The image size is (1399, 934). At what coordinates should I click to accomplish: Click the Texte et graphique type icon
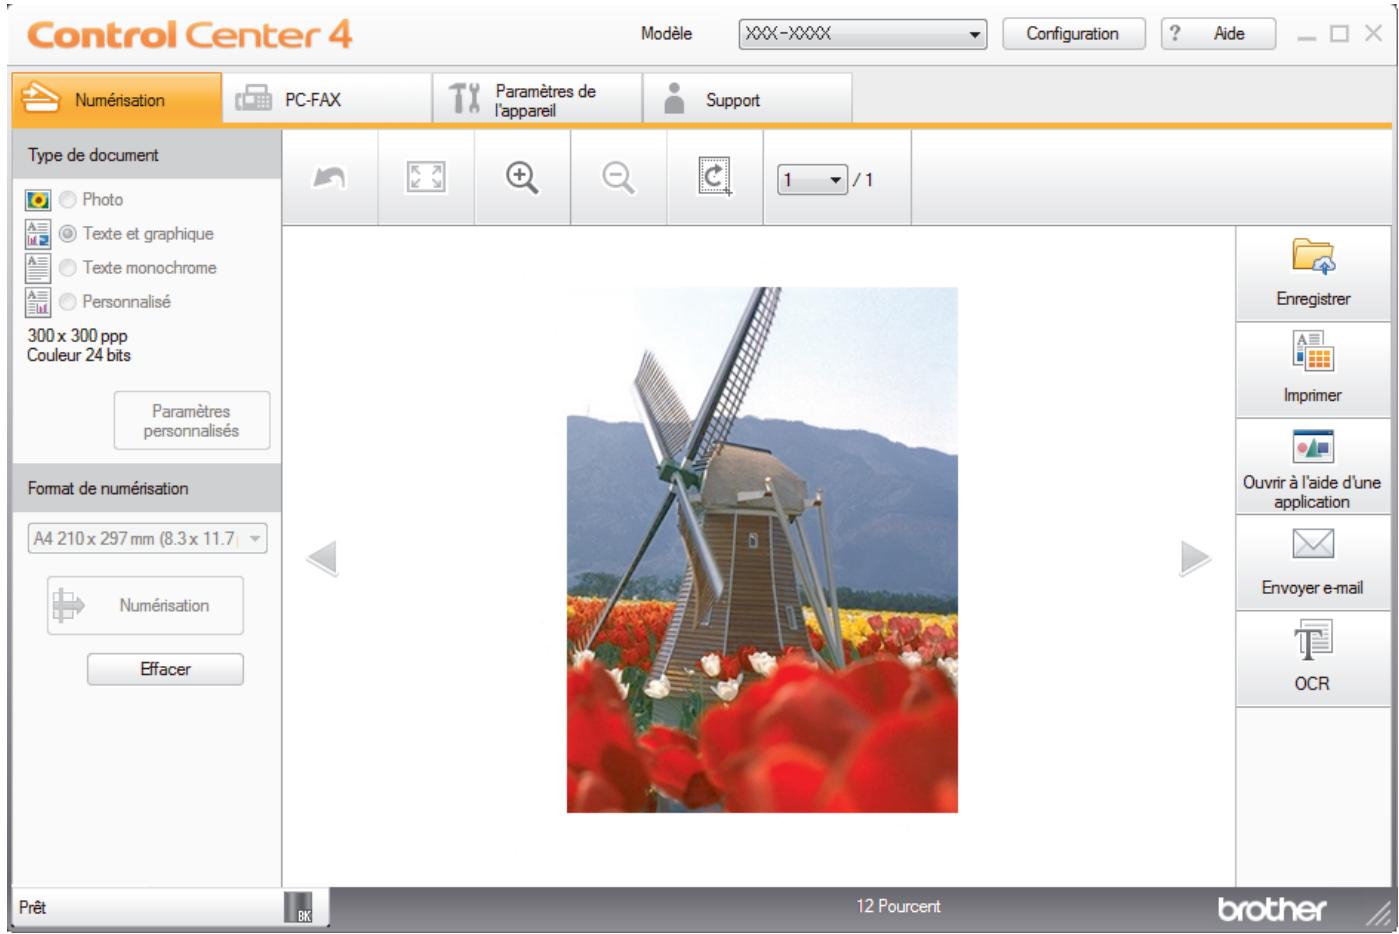coord(37,233)
